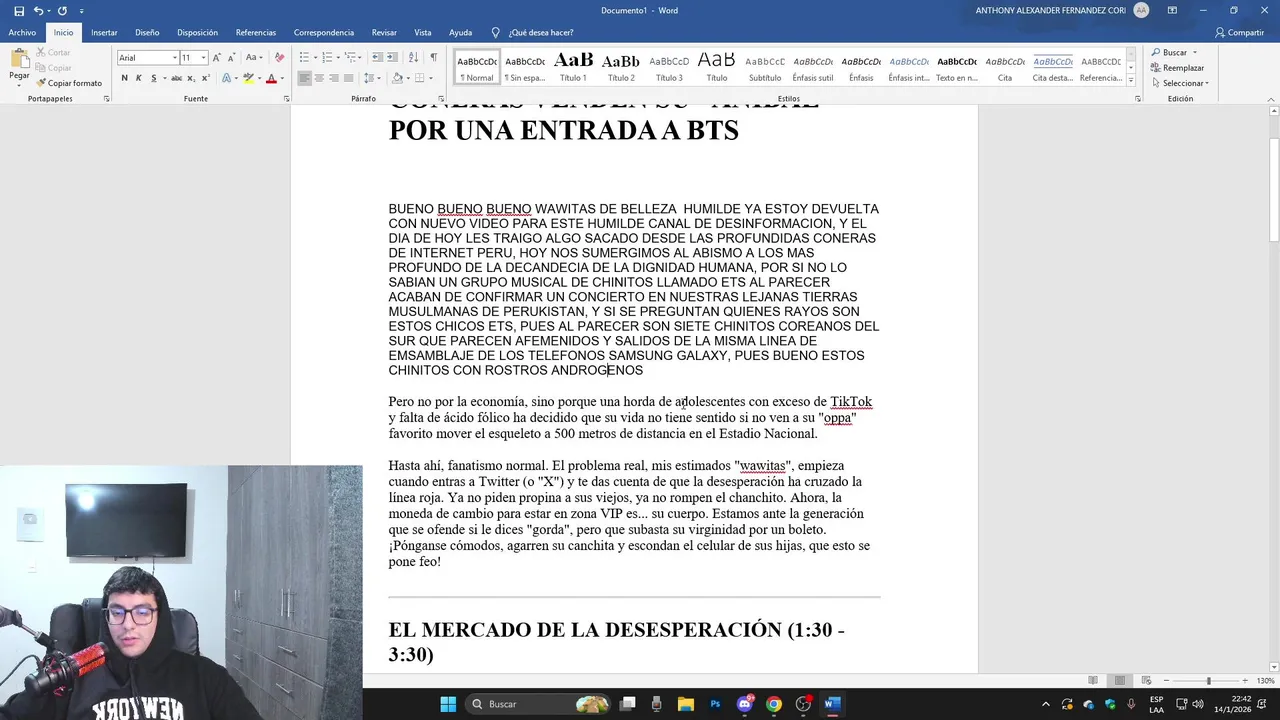
Task: Switch to the Referencias tab
Action: [x=256, y=33]
